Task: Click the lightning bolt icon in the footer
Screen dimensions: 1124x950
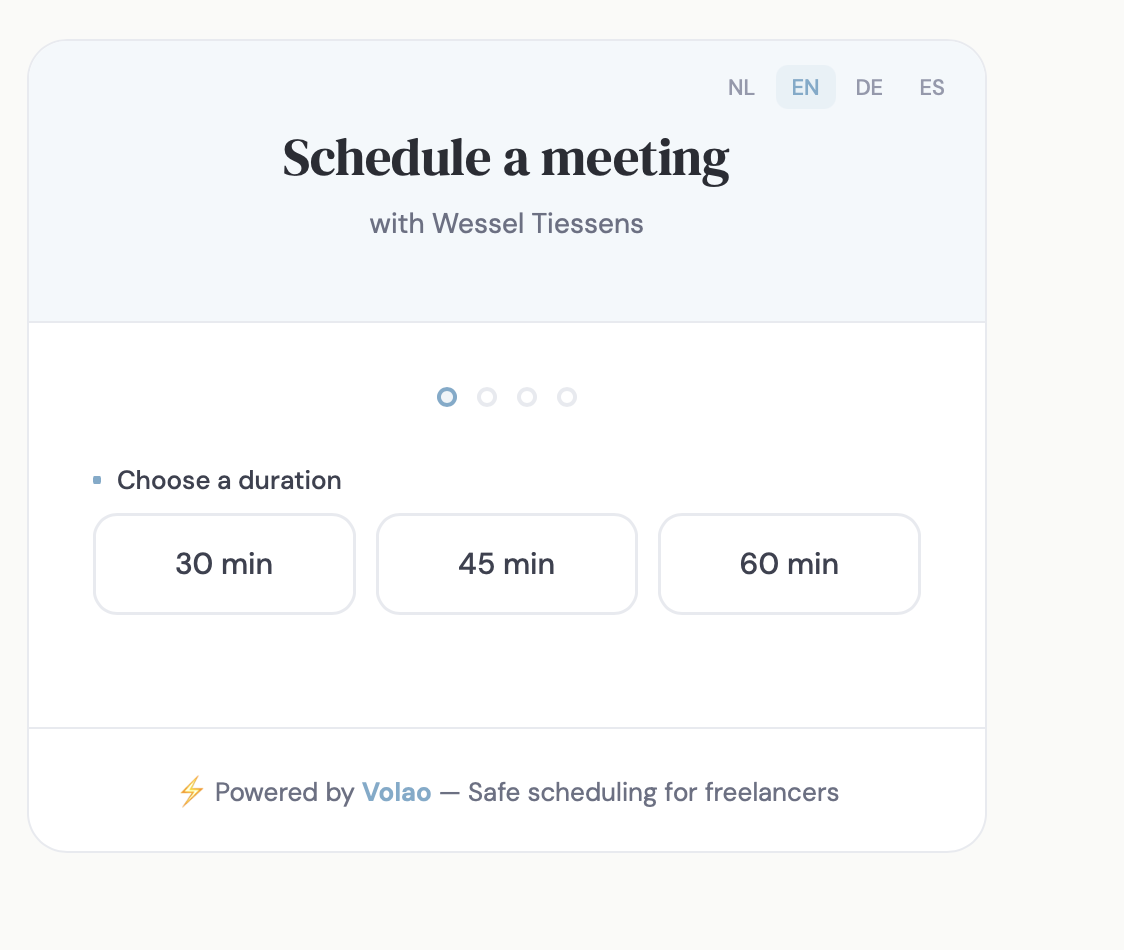Action: point(191,792)
